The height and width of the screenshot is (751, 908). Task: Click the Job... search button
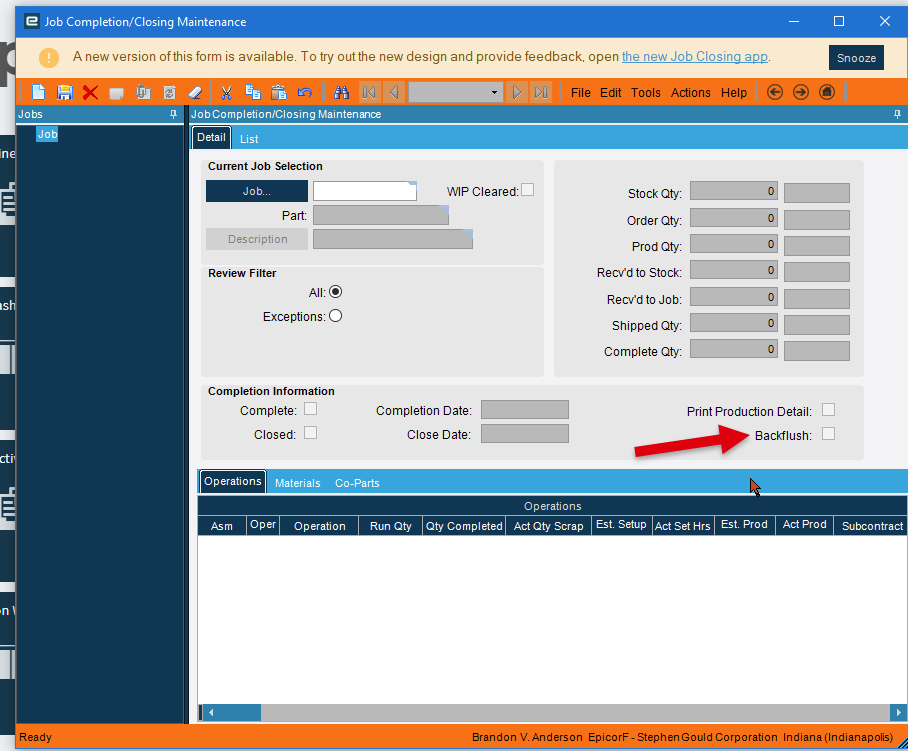tap(257, 191)
